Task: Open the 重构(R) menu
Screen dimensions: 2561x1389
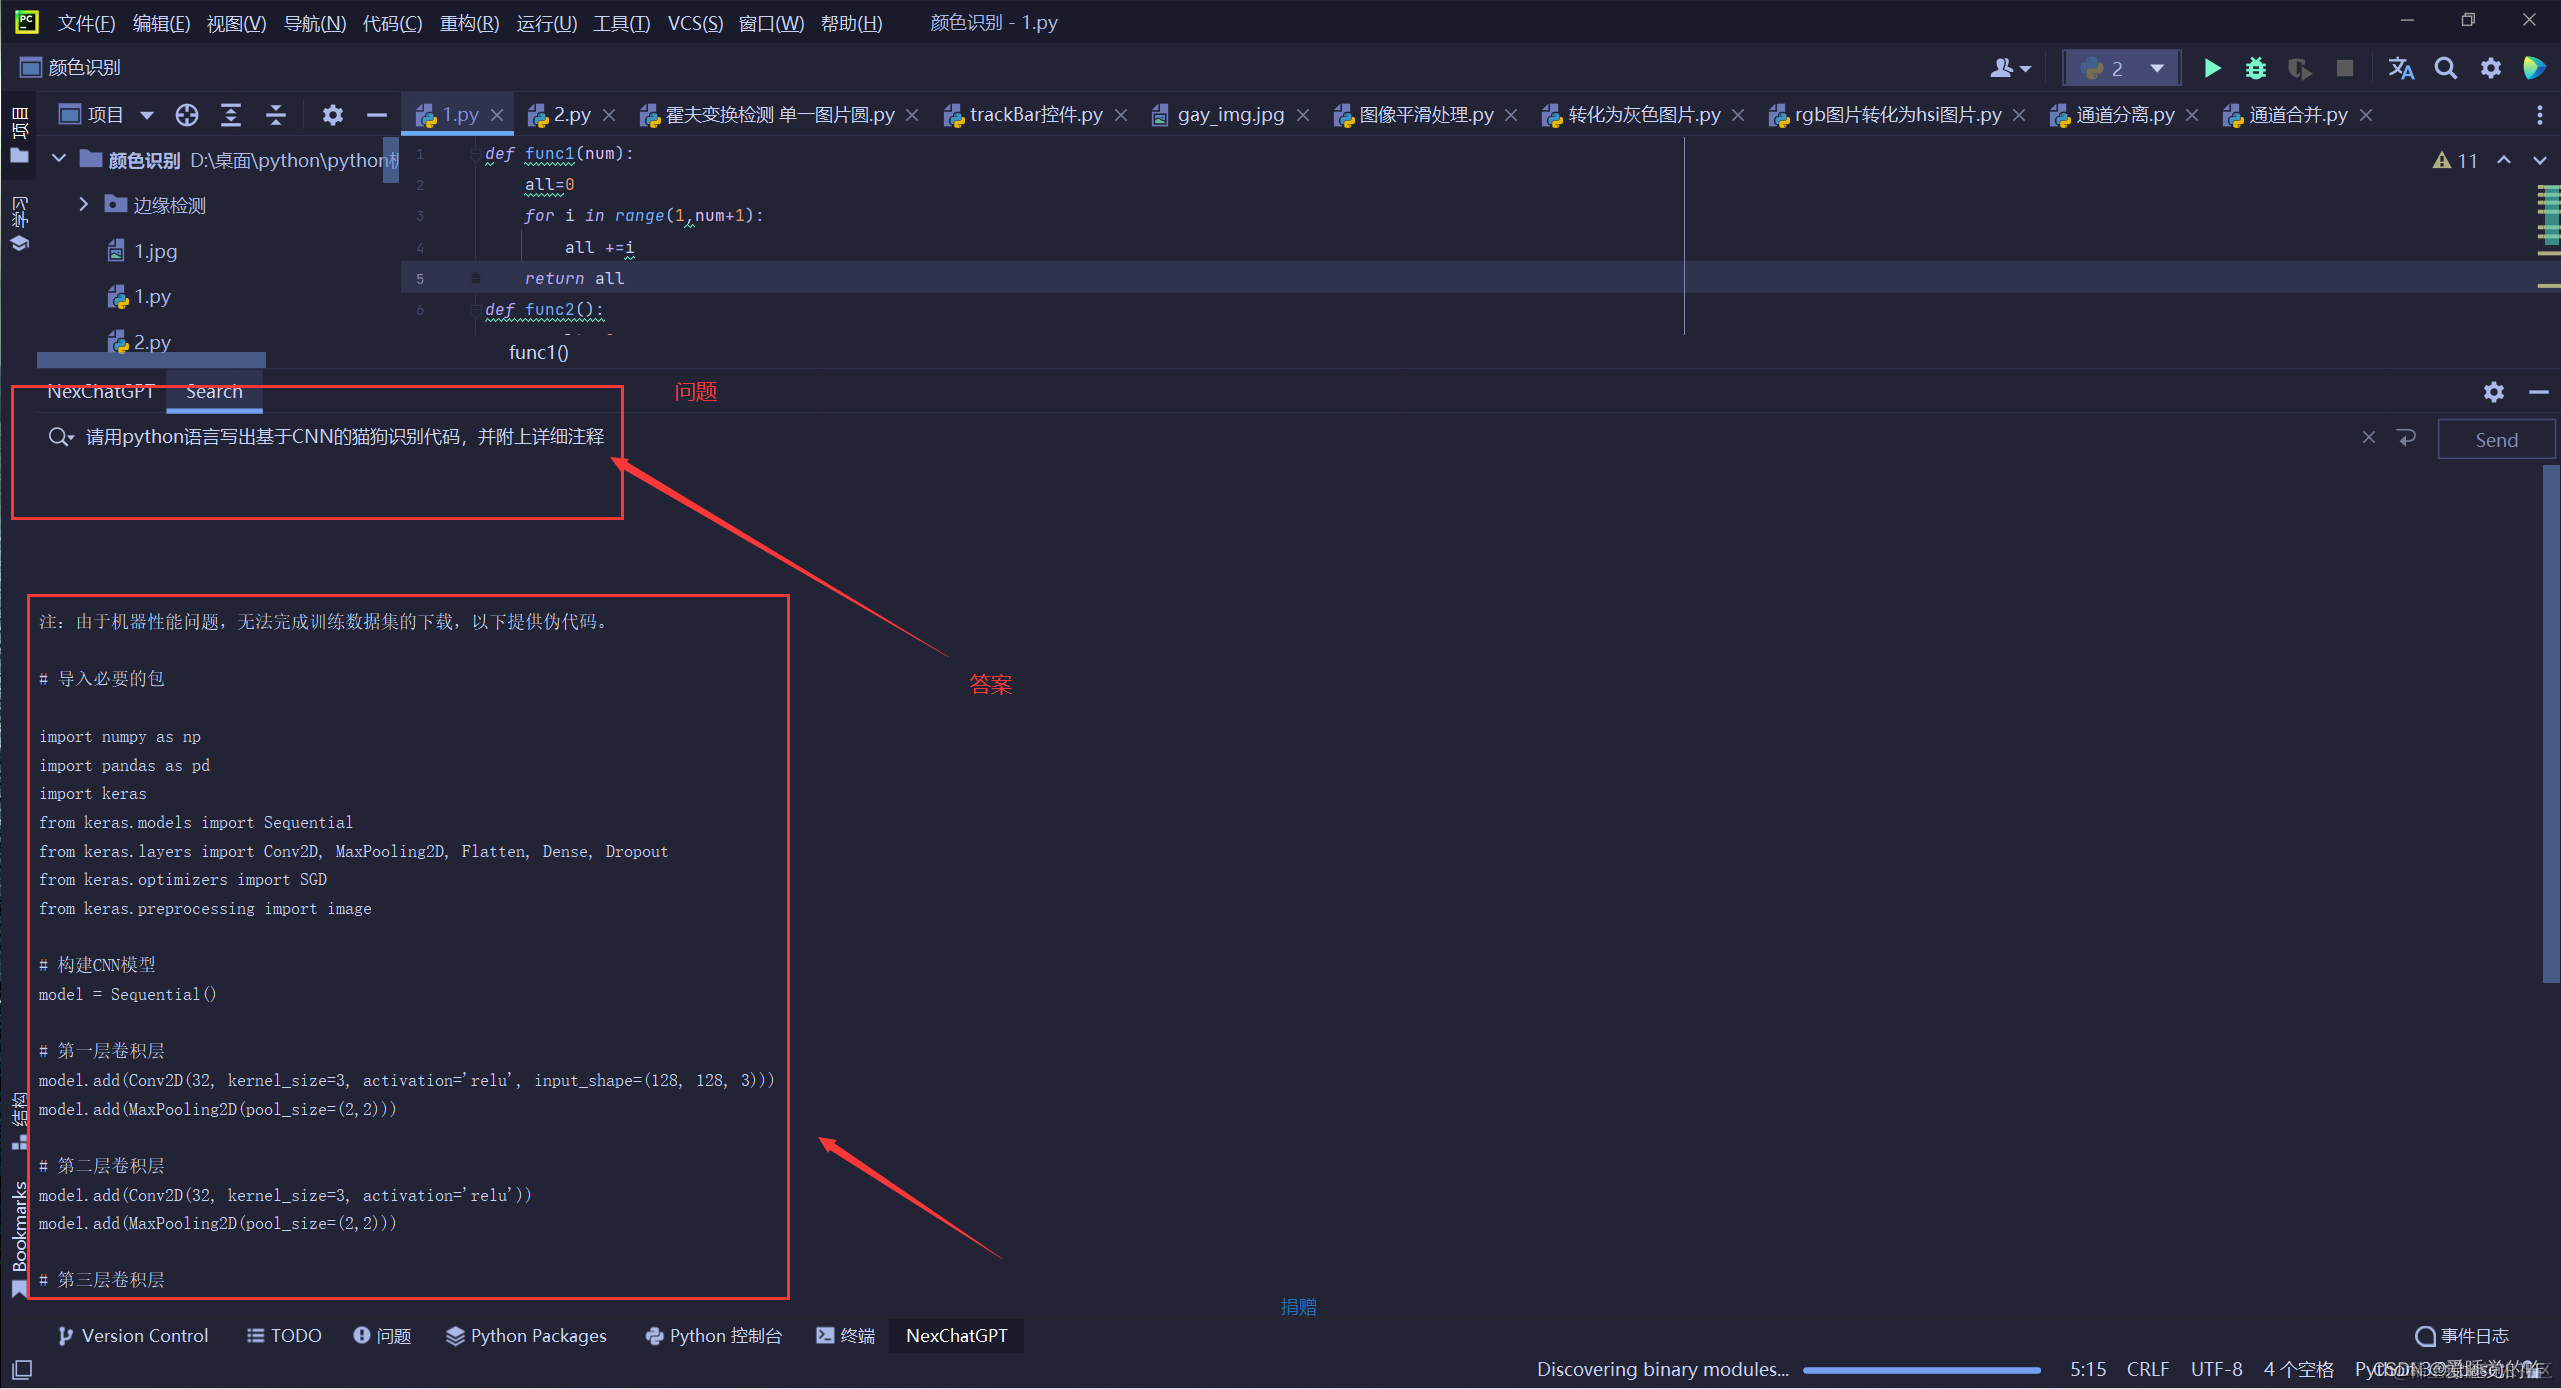Action: click(468, 22)
